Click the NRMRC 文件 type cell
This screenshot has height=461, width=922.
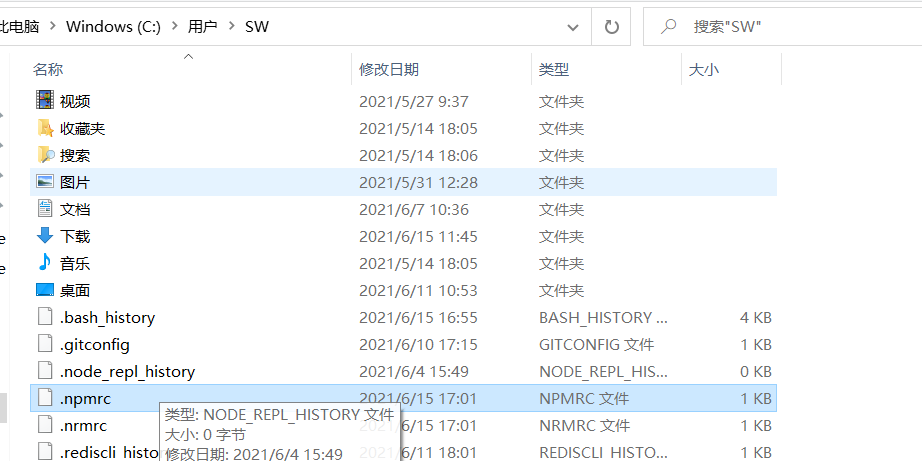pos(584,426)
